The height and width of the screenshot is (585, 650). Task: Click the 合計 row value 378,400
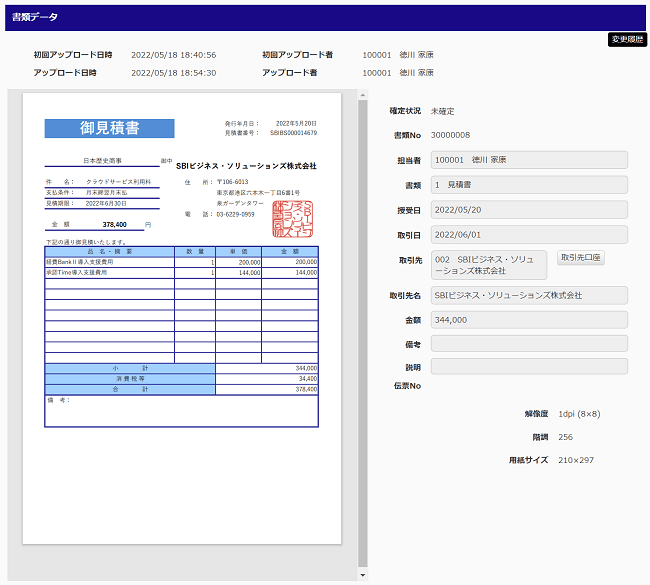tap(306, 389)
